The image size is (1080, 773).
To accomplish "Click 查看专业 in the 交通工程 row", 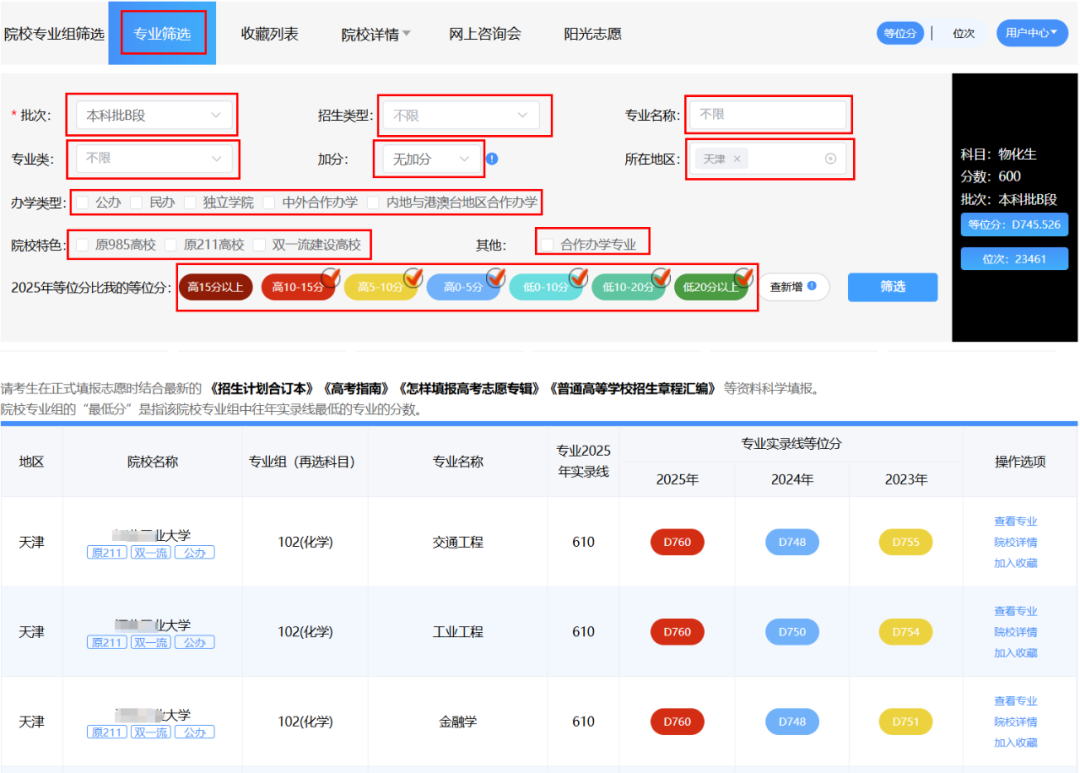I will pos(1015,522).
